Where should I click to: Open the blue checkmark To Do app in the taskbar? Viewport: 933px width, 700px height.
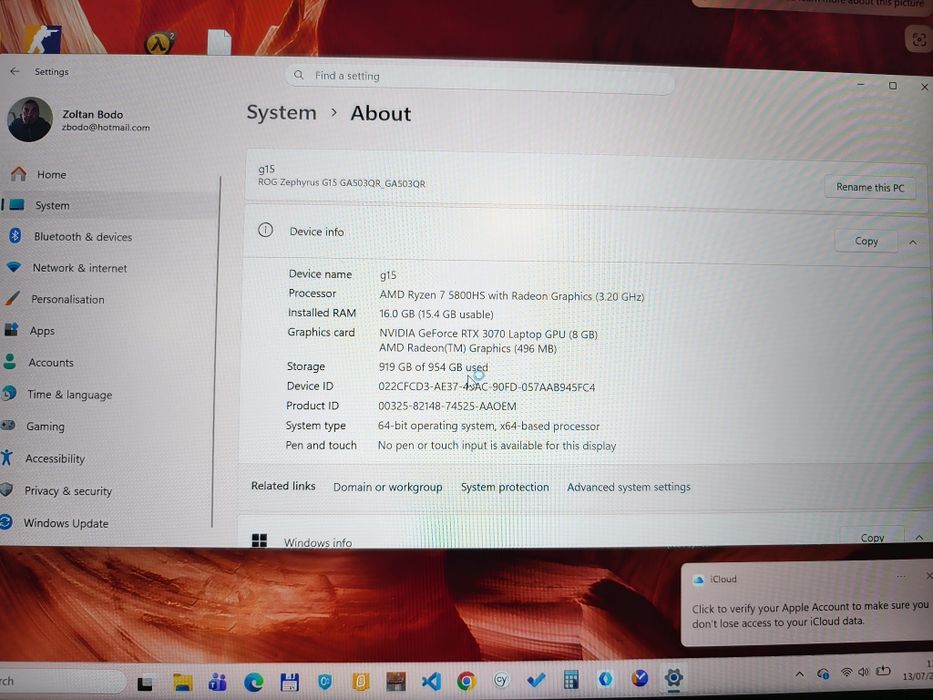536,680
